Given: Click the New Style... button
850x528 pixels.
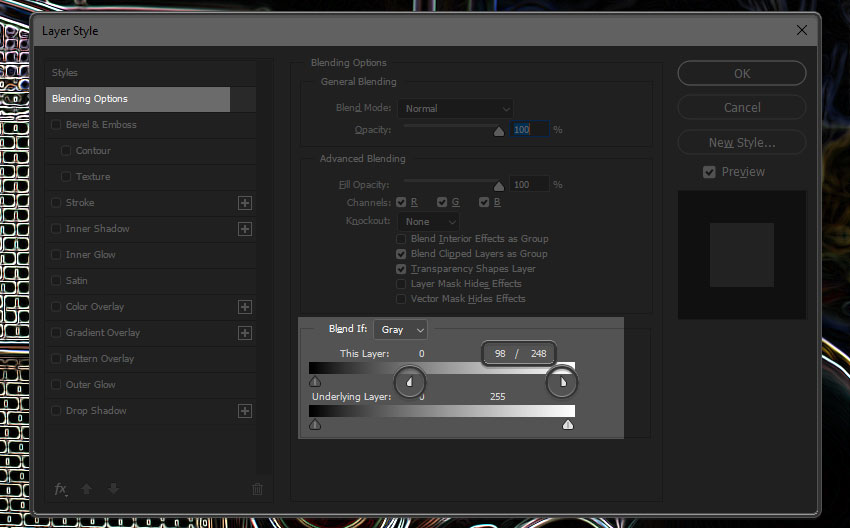Looking at the screenshot, I should [742, 143].
